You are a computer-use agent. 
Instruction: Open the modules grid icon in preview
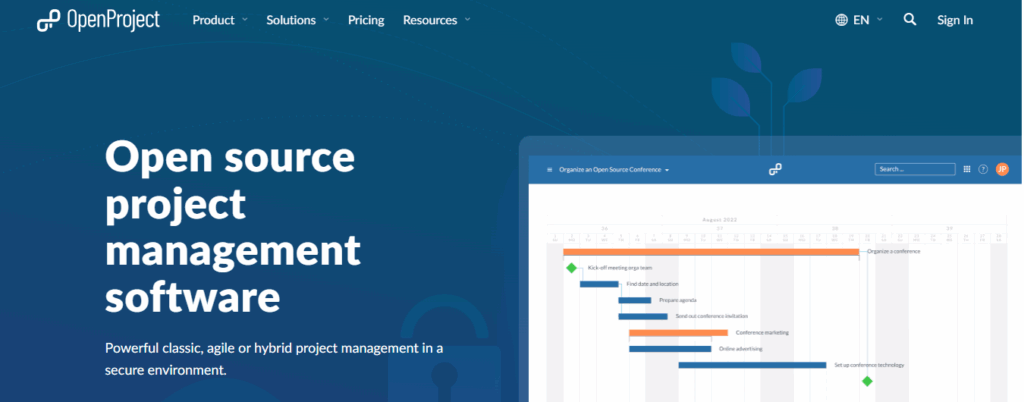point(967,169)
